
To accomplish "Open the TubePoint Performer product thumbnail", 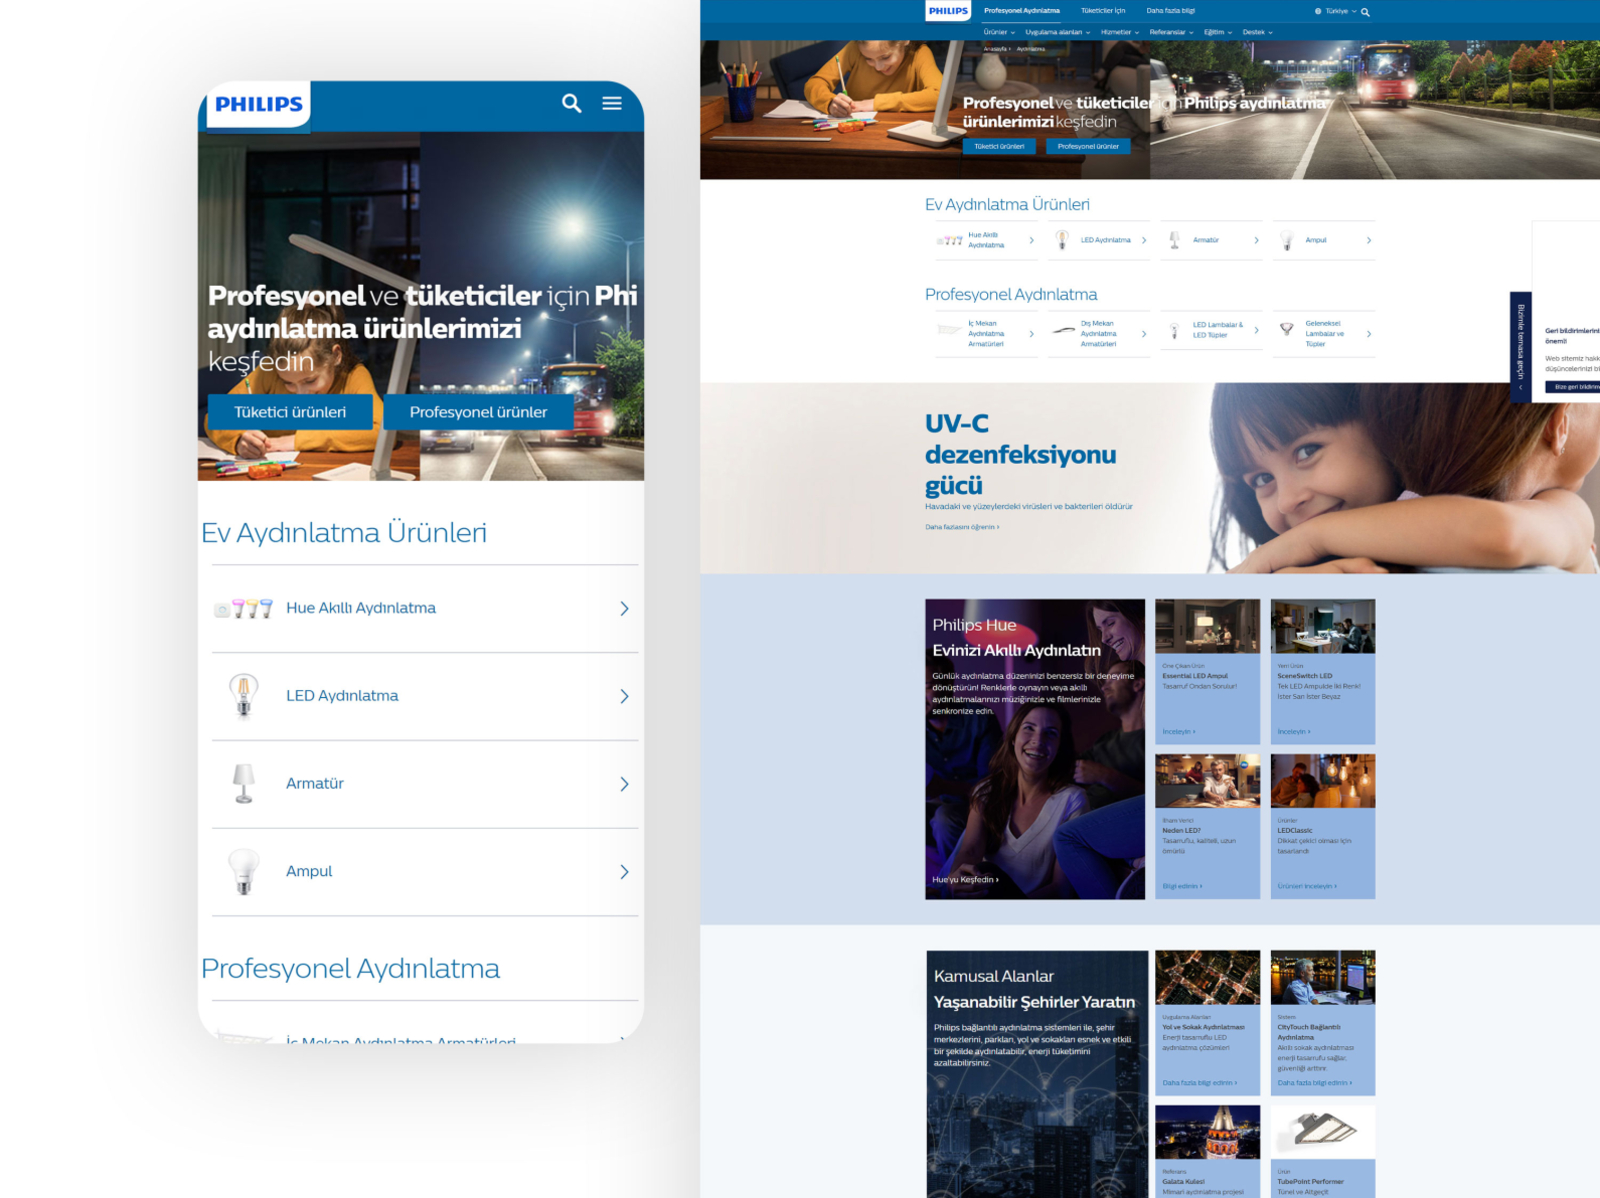I will point(1323,1132).
